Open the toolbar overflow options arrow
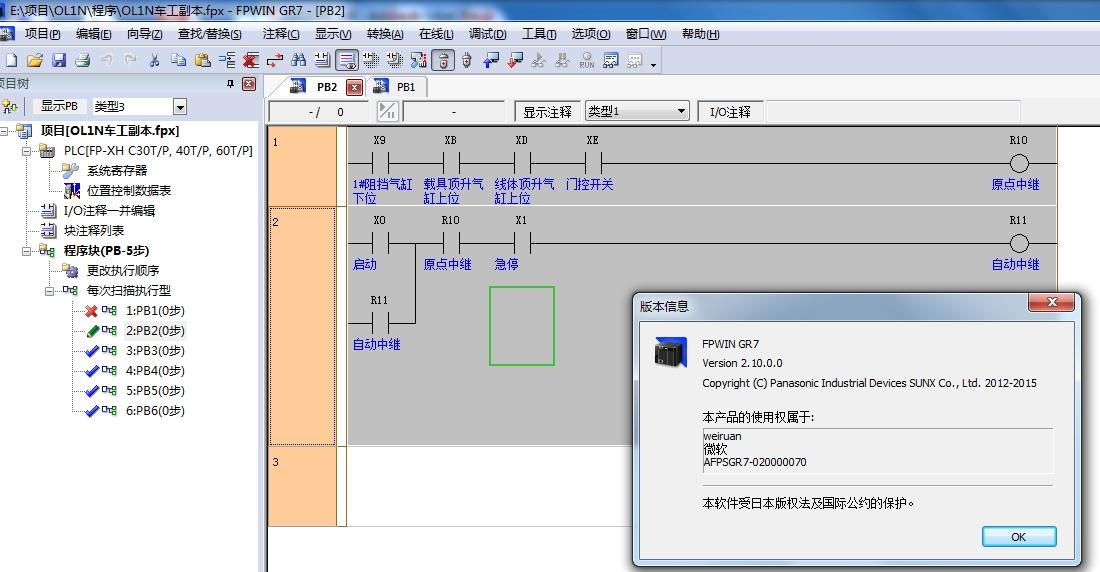The image size is (1100, 572). tap(653, 64)
